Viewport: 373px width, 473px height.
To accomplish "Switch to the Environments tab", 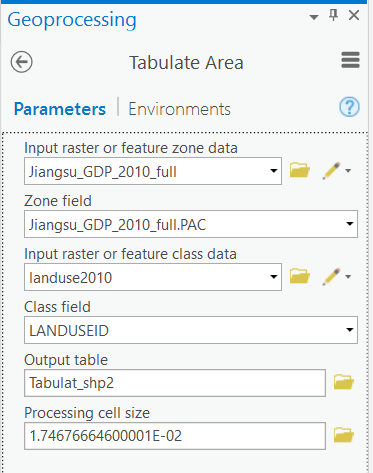I will pos(179,109).
